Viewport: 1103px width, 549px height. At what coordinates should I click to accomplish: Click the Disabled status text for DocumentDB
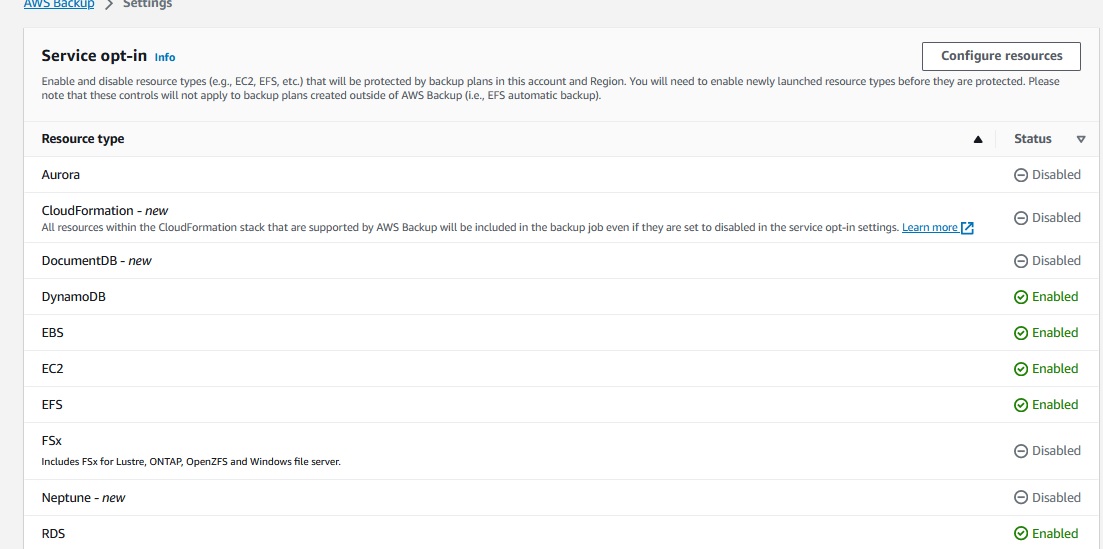pos(1056,260)
